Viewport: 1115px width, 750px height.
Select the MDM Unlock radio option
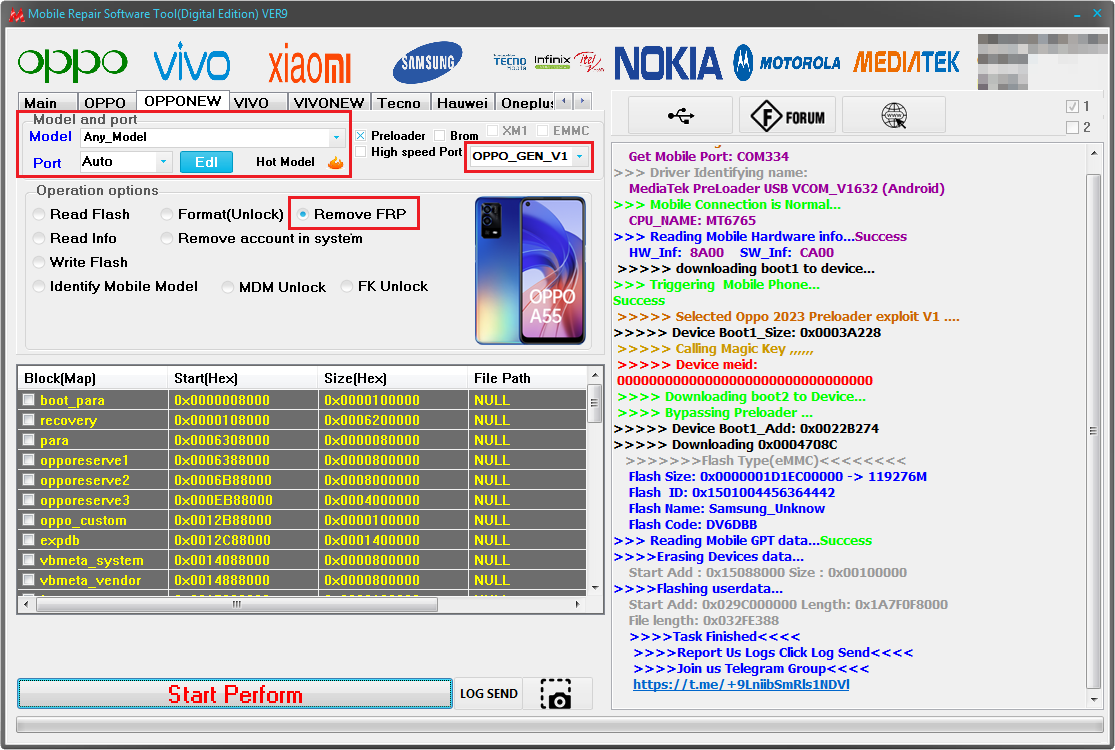[228, 287]
